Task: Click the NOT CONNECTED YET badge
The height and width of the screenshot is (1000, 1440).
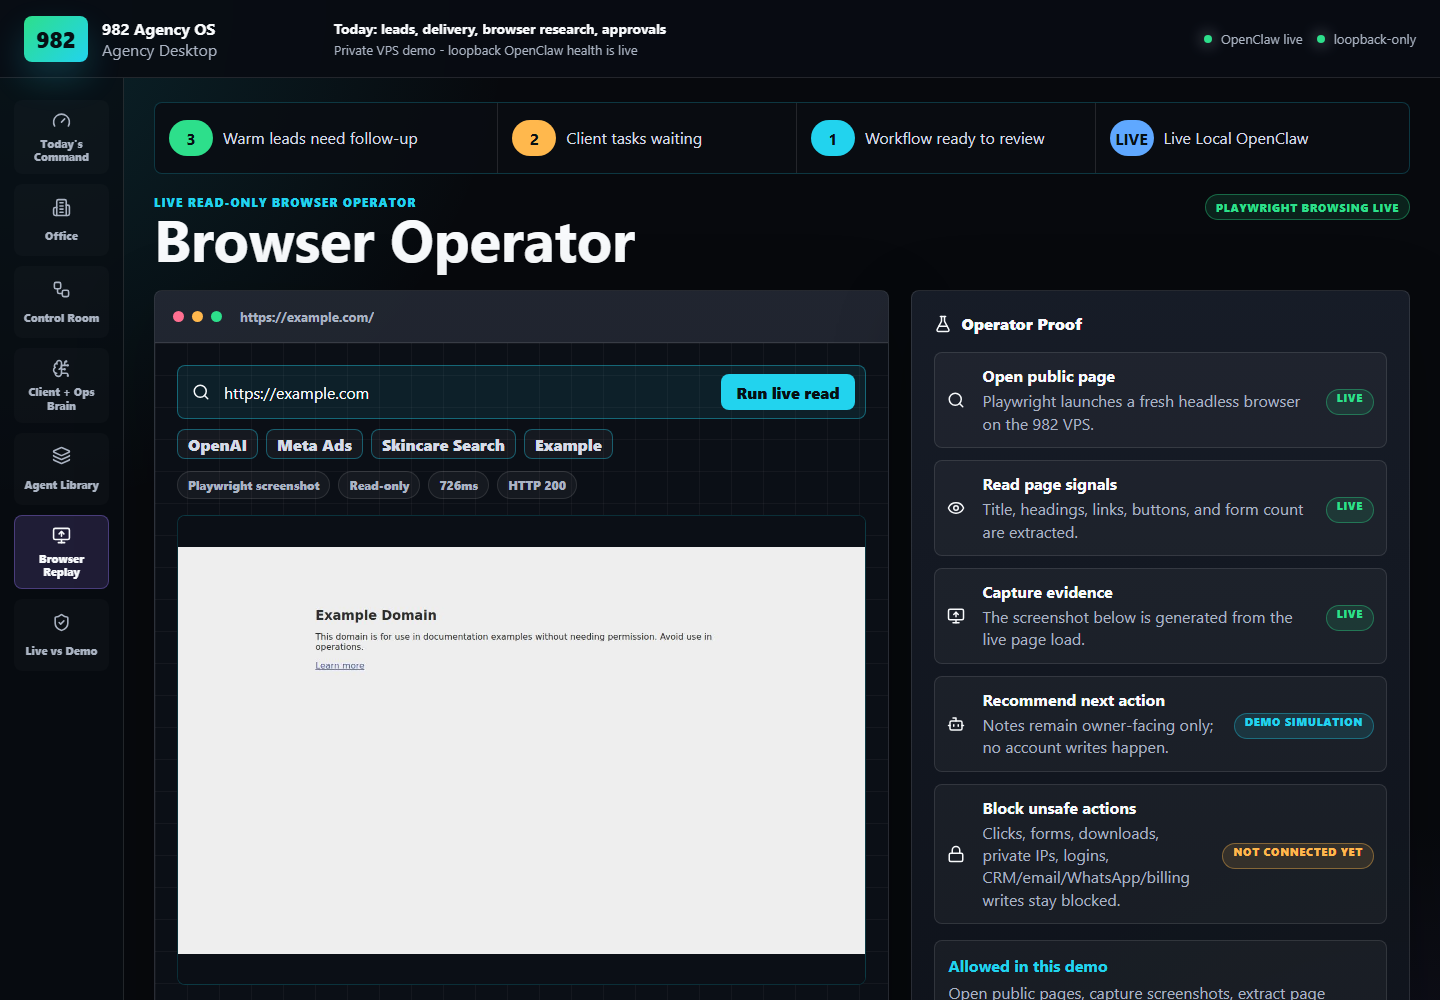Action: tap(1297, 854)
